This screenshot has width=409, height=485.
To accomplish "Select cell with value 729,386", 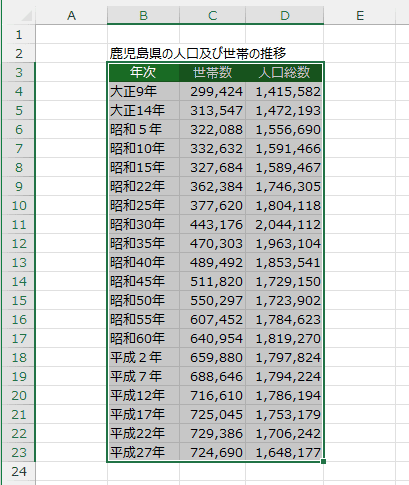I will pos(212,433).
